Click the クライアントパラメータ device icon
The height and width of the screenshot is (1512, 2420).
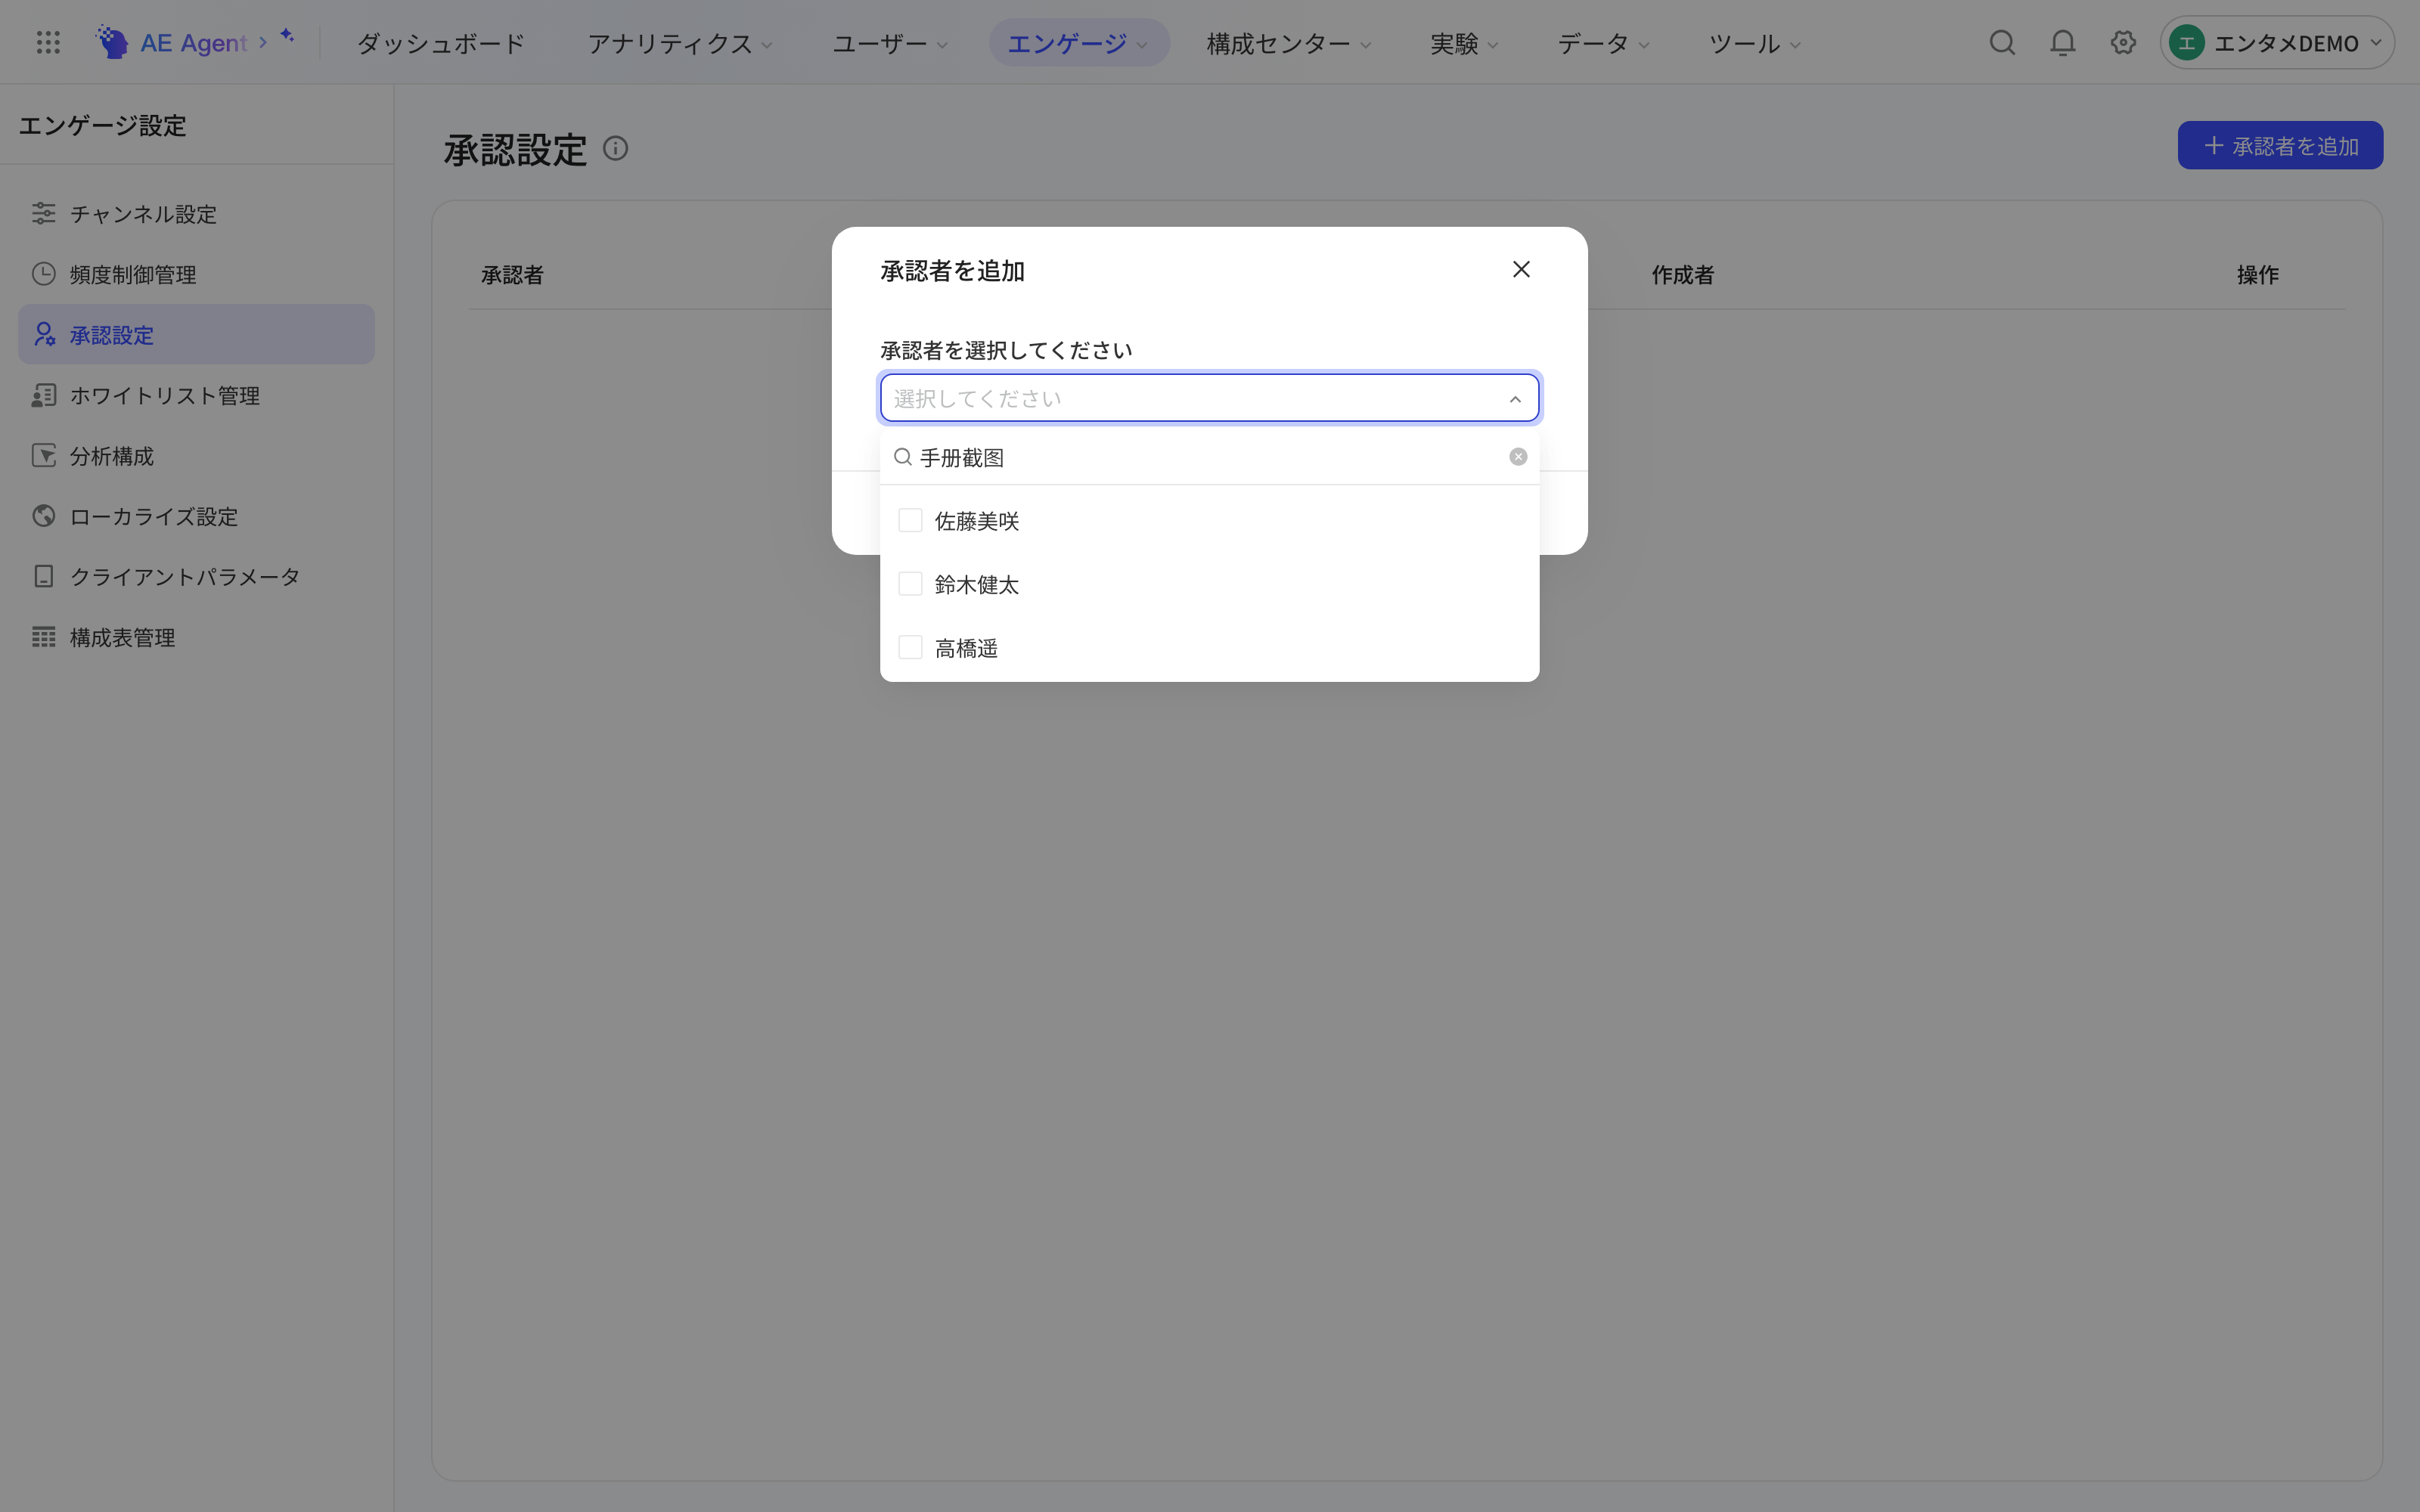click(44, 576)
